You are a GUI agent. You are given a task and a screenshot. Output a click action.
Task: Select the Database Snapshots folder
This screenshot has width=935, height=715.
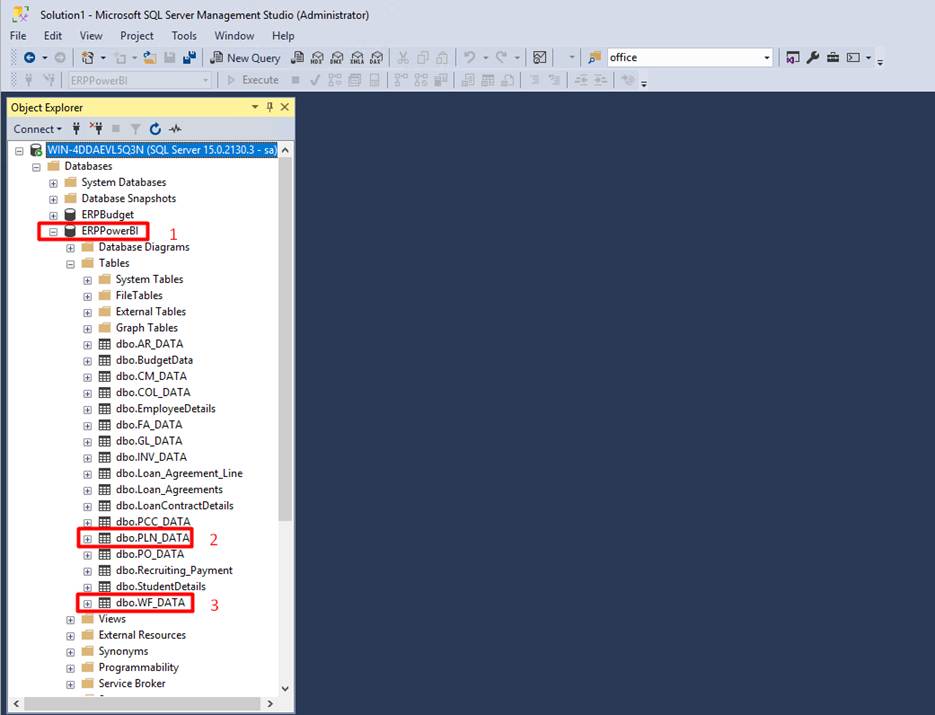click(x=128, y=199)
